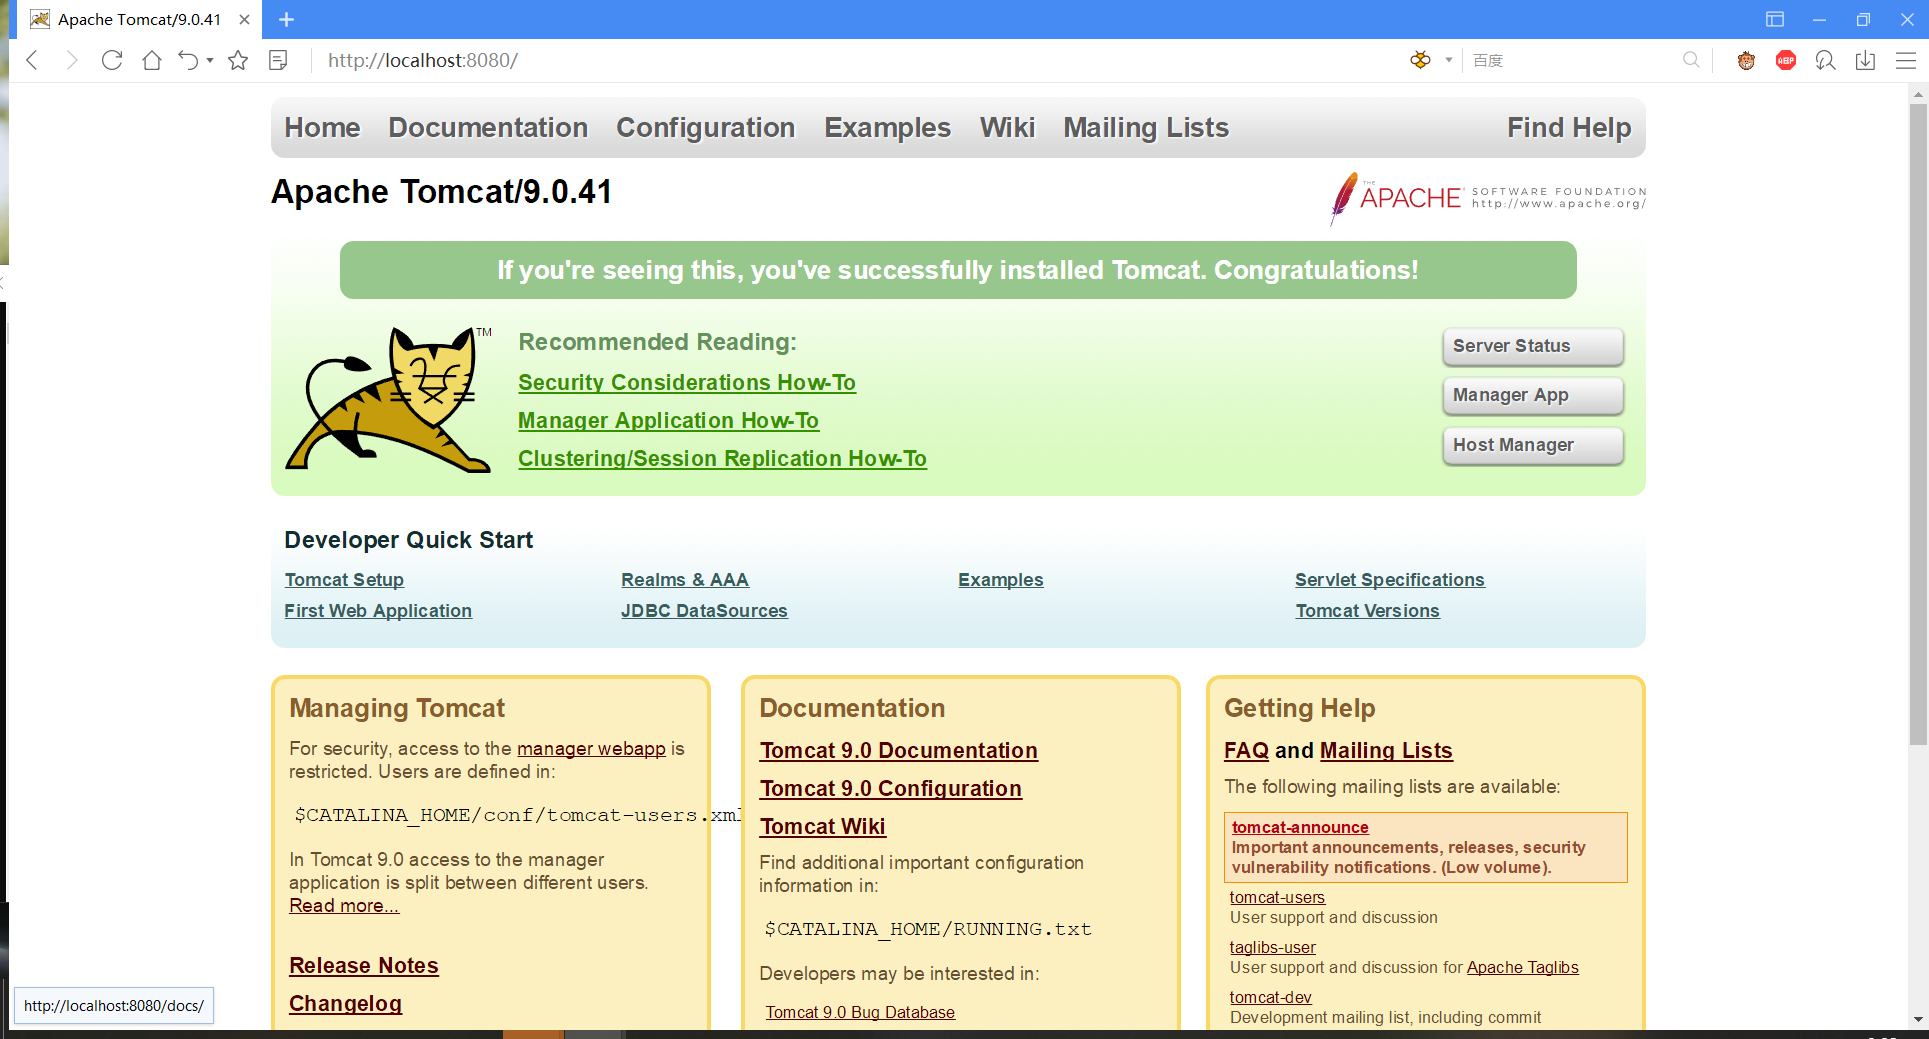The image size is (1929, 1039).
Task: Open the Tomcat Setup link
Action: click(x=344, y=580)
